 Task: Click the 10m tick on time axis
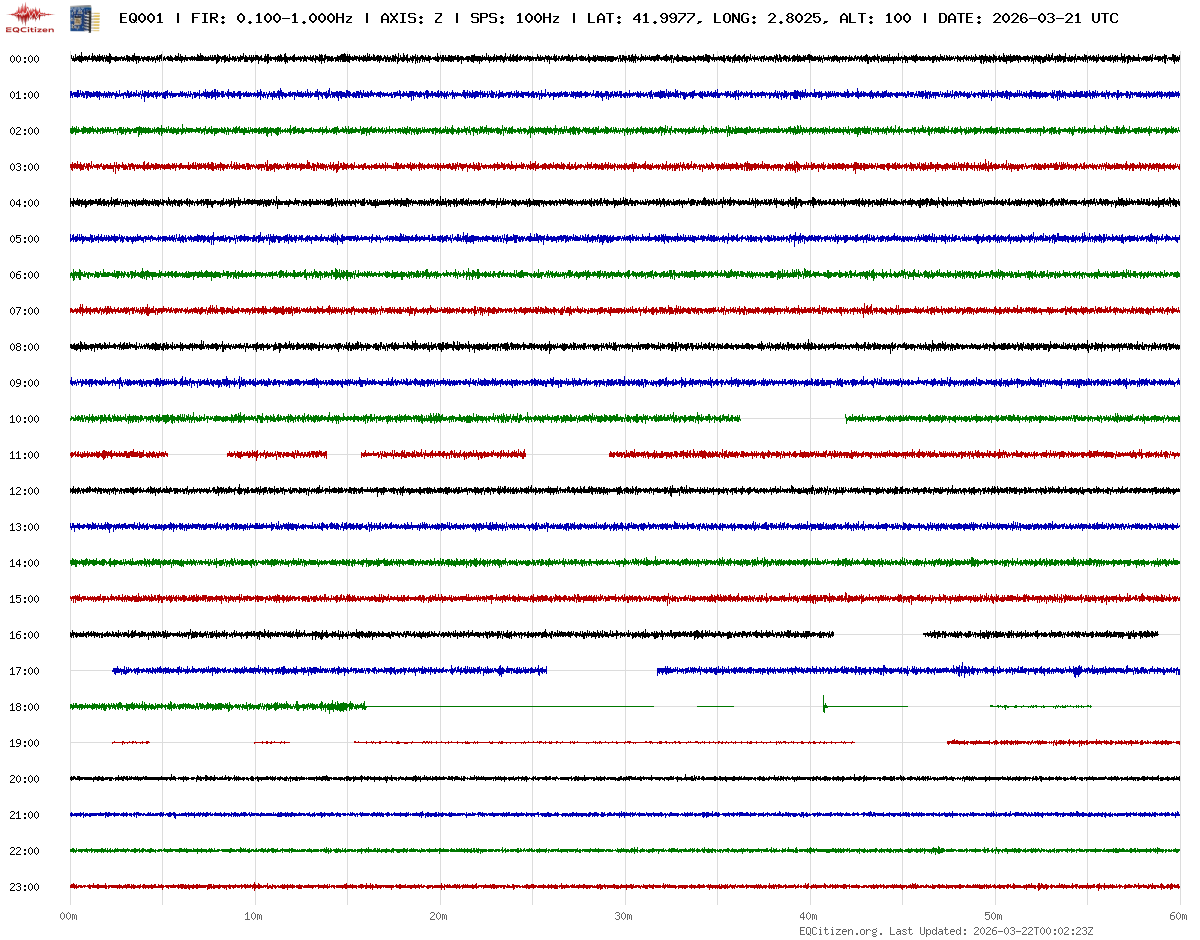(x=254, y=916)
